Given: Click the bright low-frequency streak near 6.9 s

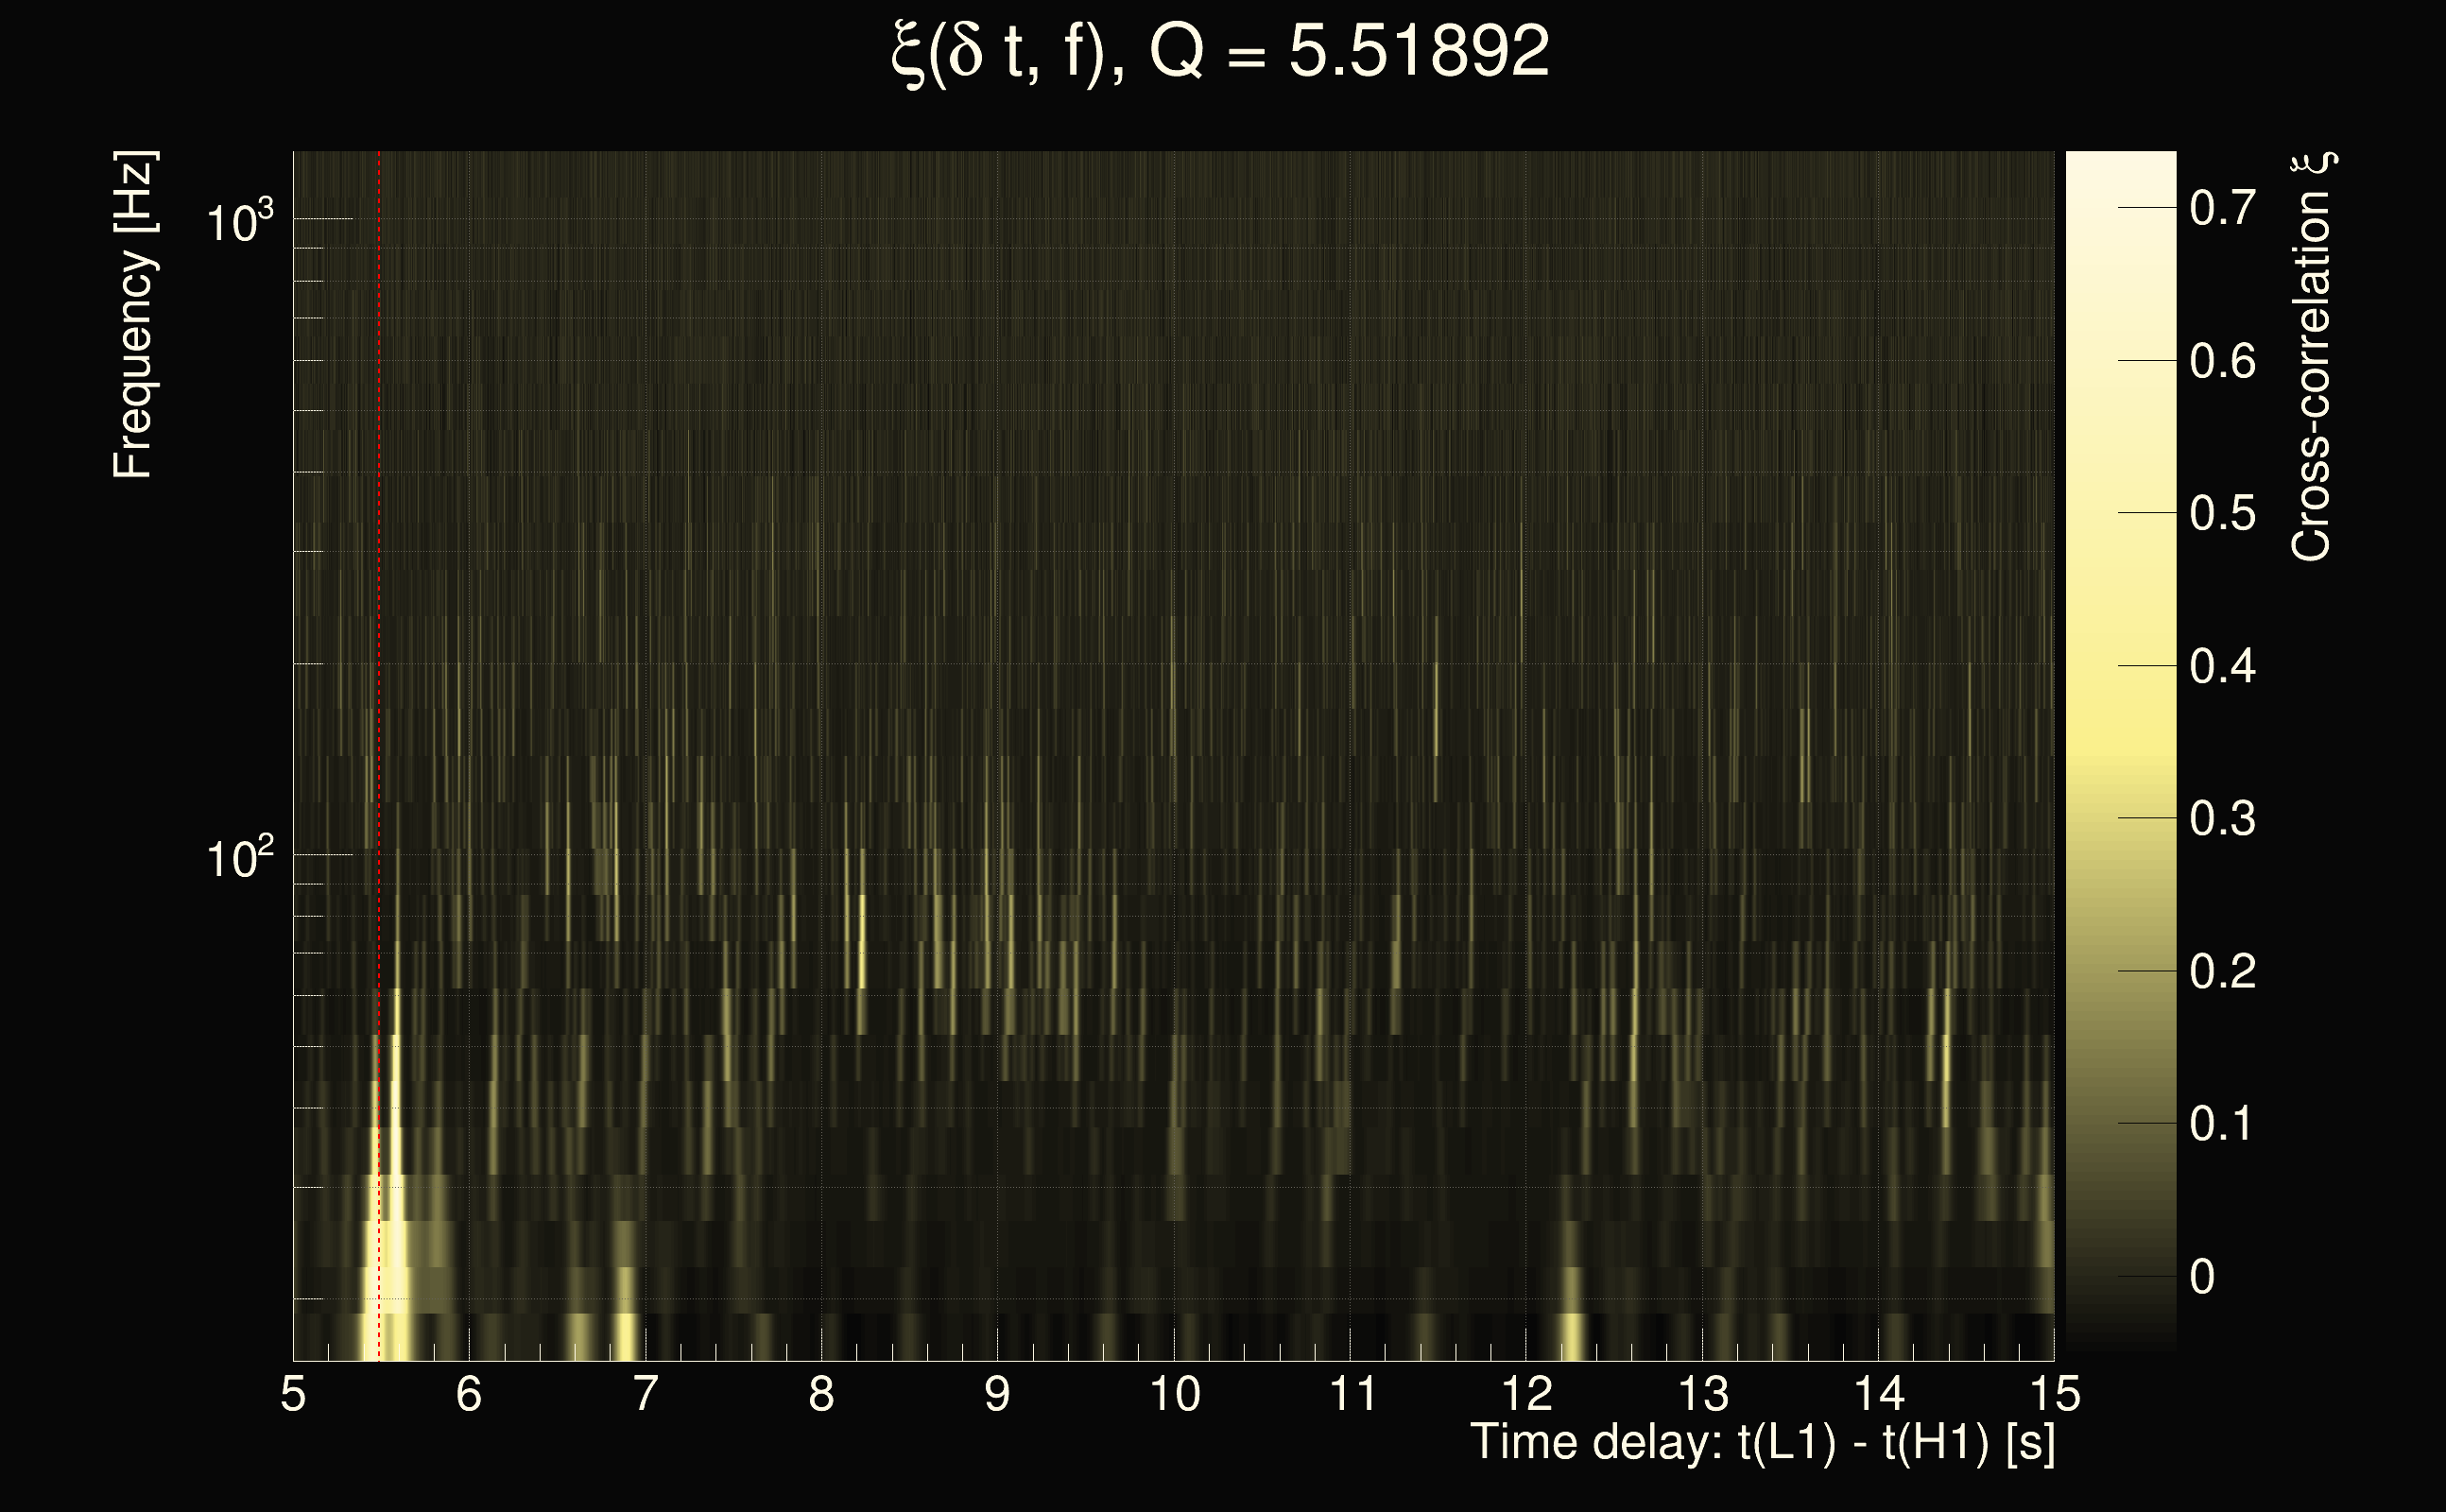Looking at the screenshot, I should (626, 1330).
